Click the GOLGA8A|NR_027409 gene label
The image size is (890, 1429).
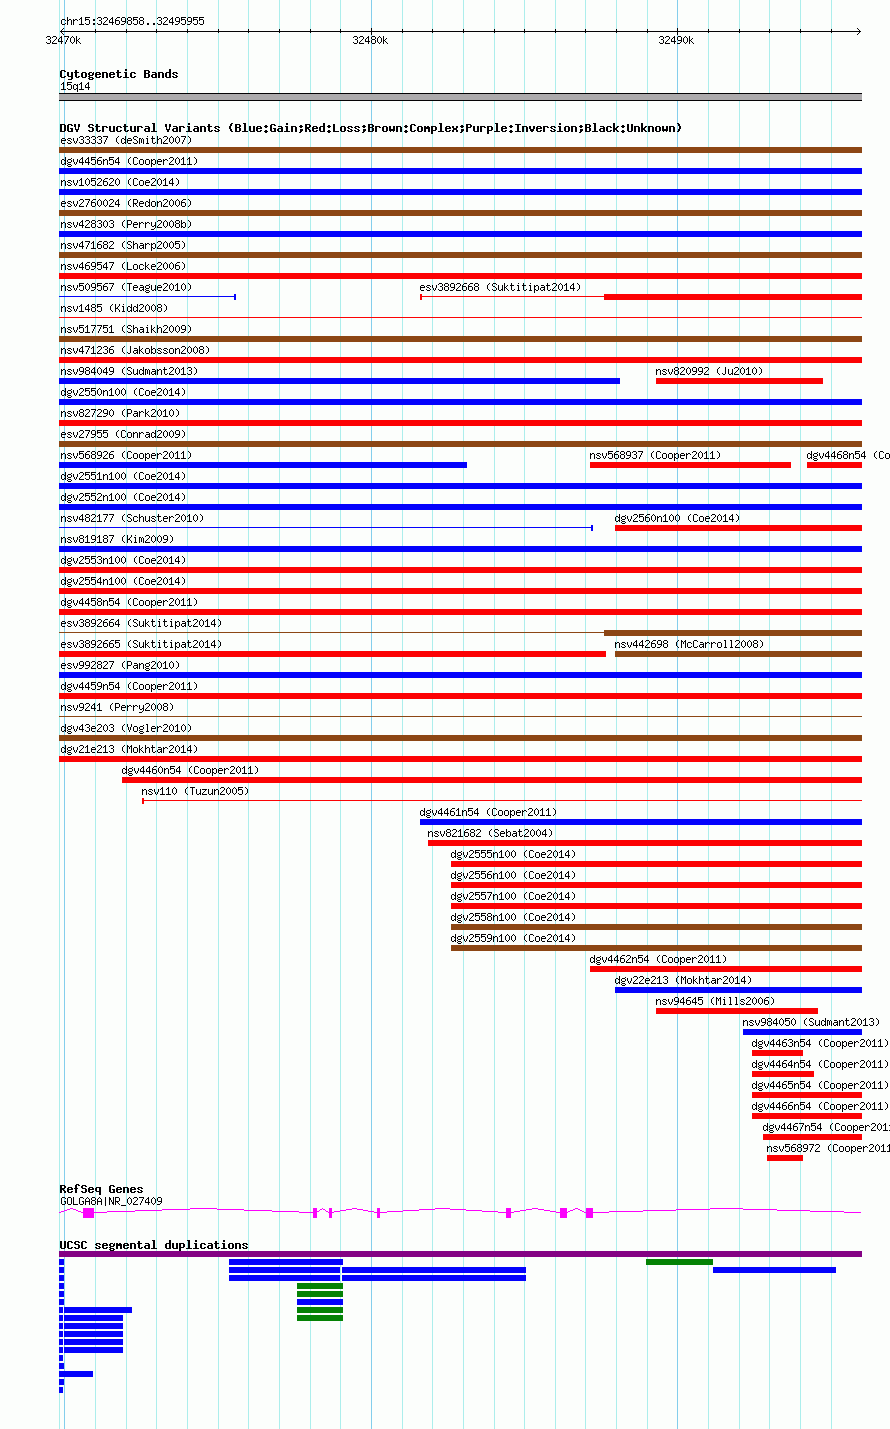click(111, 1202)
